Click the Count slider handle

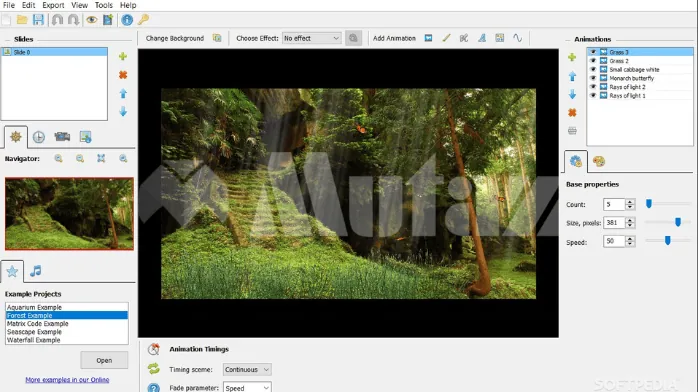tap(649, 204)
